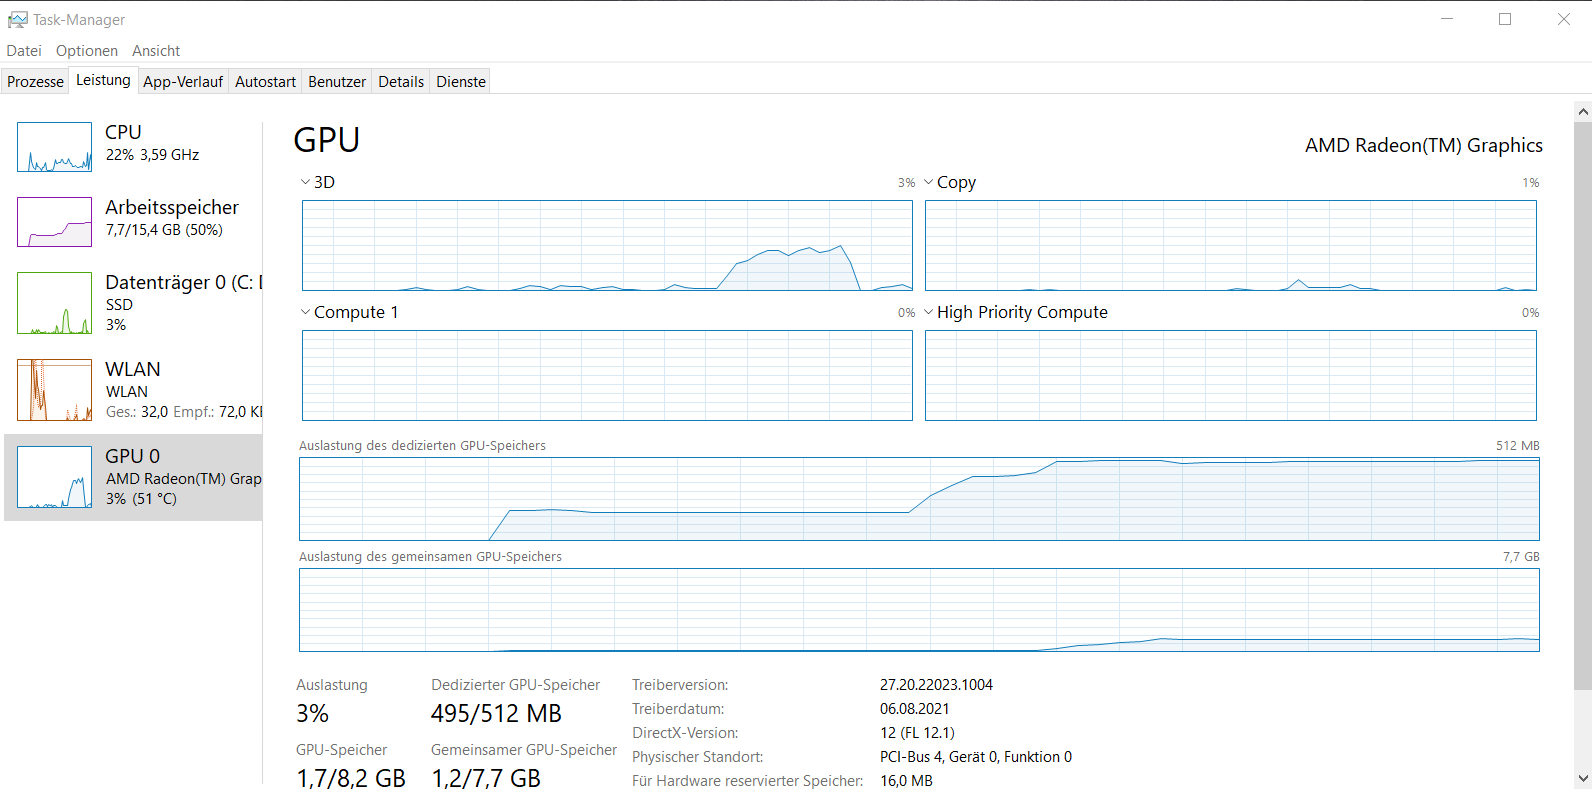
Task: Switch to the App-Verlauf tab
Action: click(183, 82)
